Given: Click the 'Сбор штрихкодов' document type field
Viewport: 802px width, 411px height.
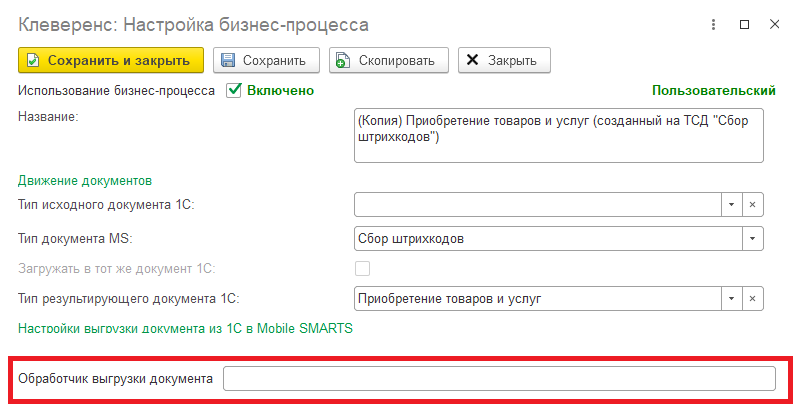Looking at the screenshot, I should coord(548,239).
